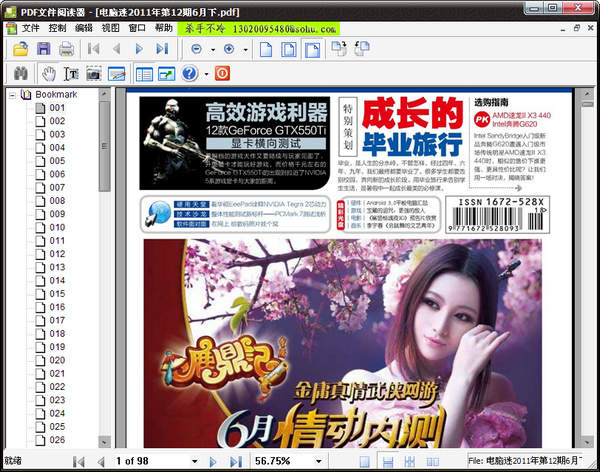This screenshot has width=600, height=472.
Task: Click the Print icon in toolbar
Action: (66, 48)
